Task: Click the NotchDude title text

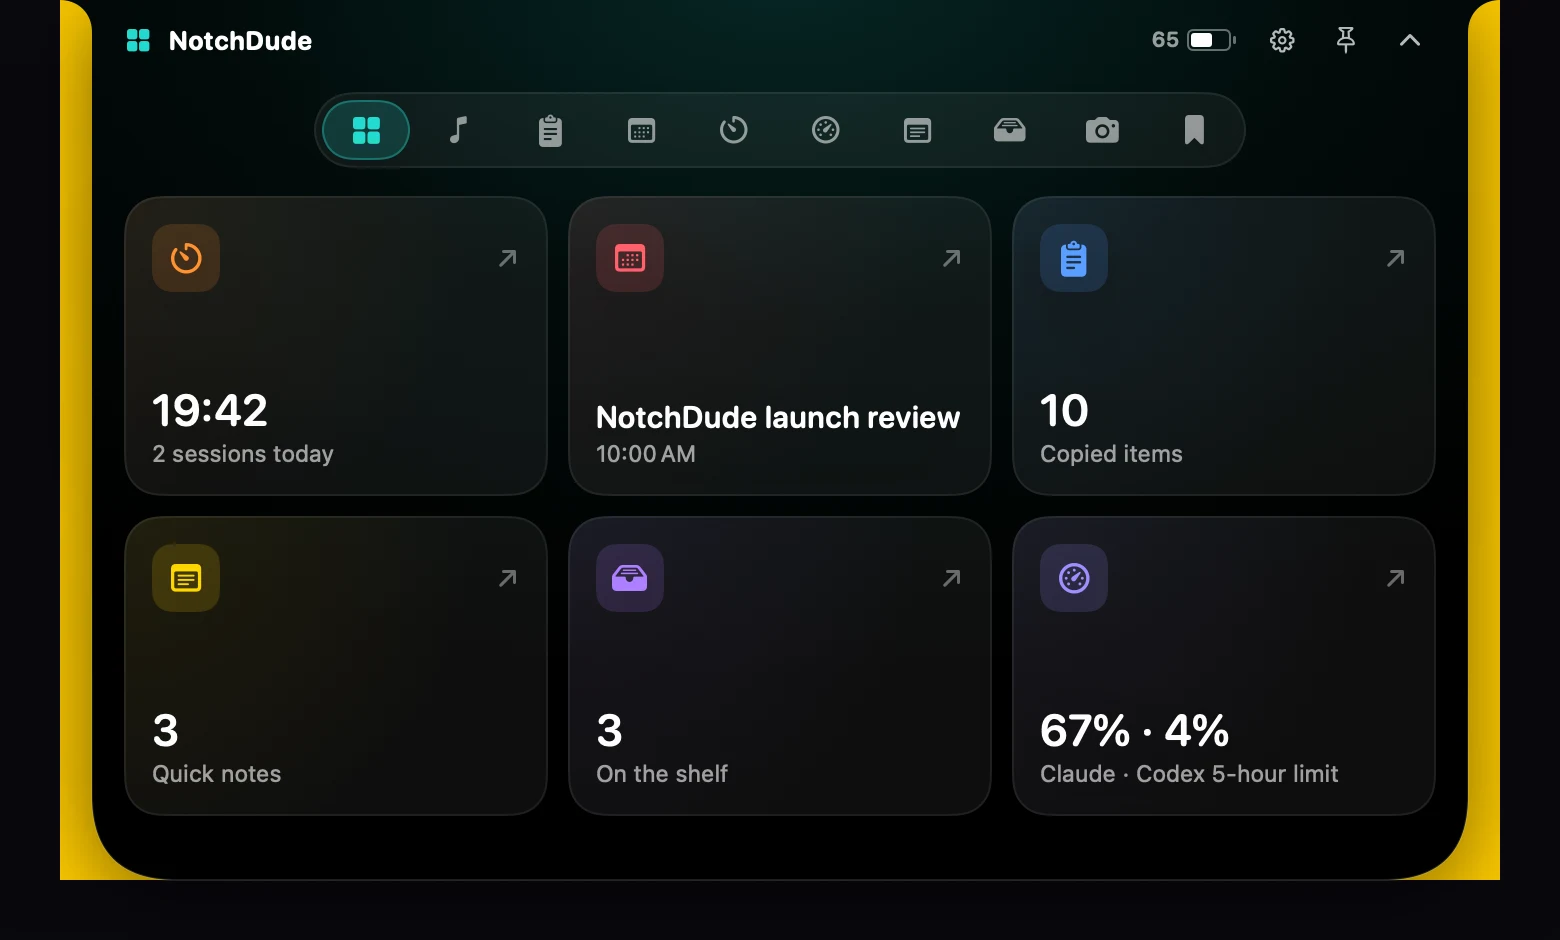Action: point(240,41)
